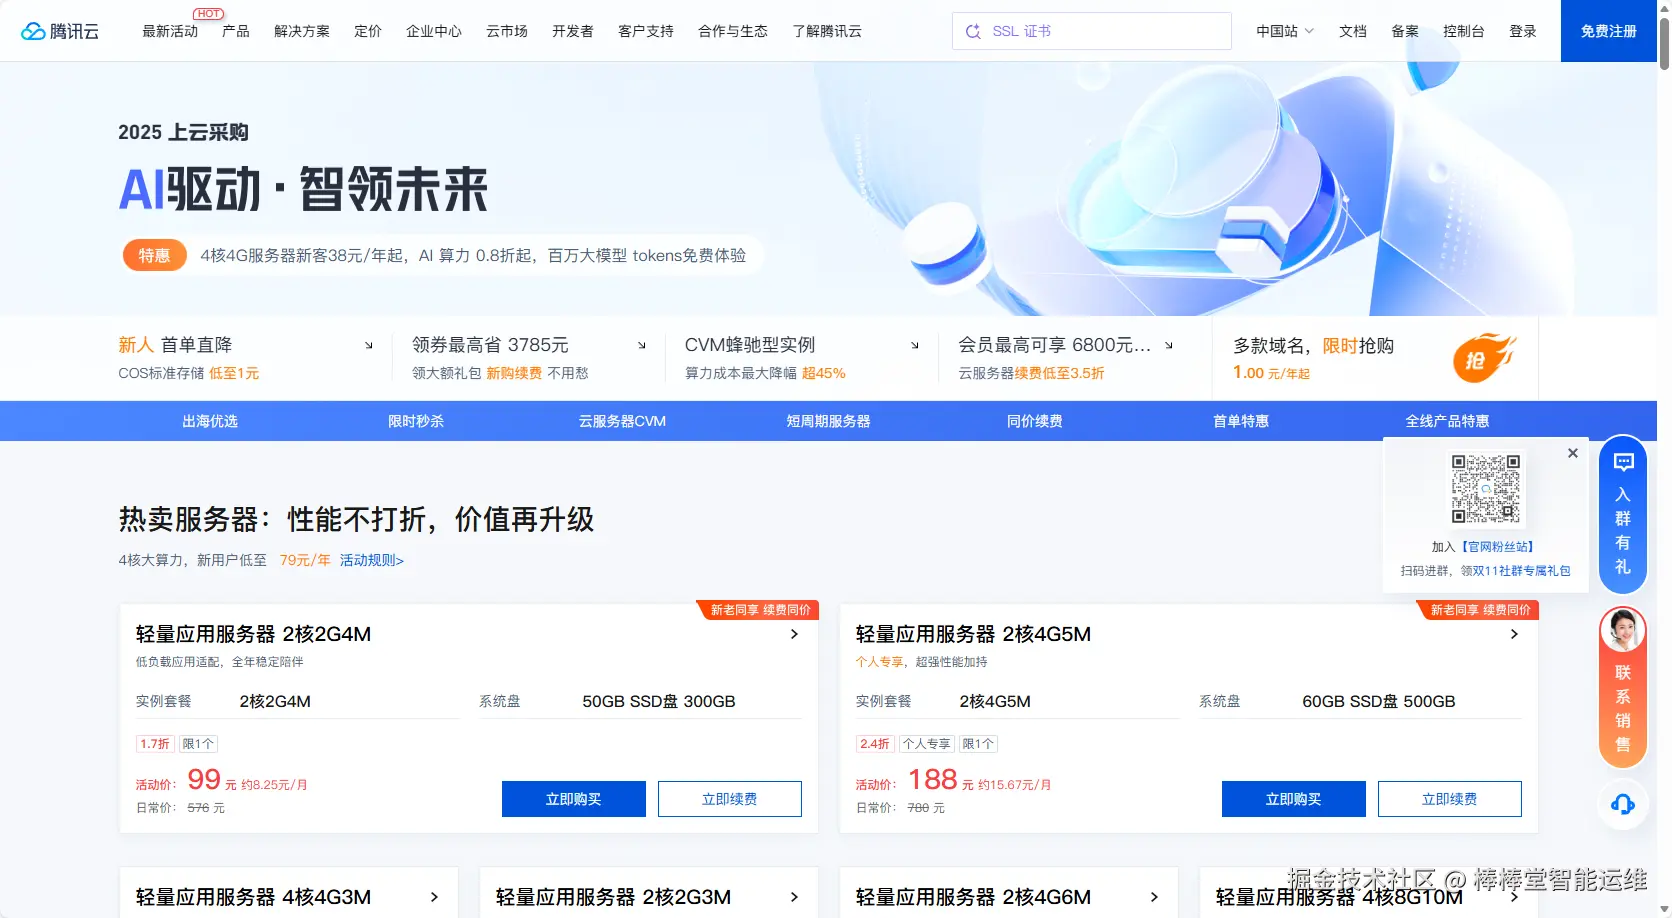The image size is (1672, 918).
Task: Click 立即续费 for the 2核2G4M server
Action: point(730,799)
